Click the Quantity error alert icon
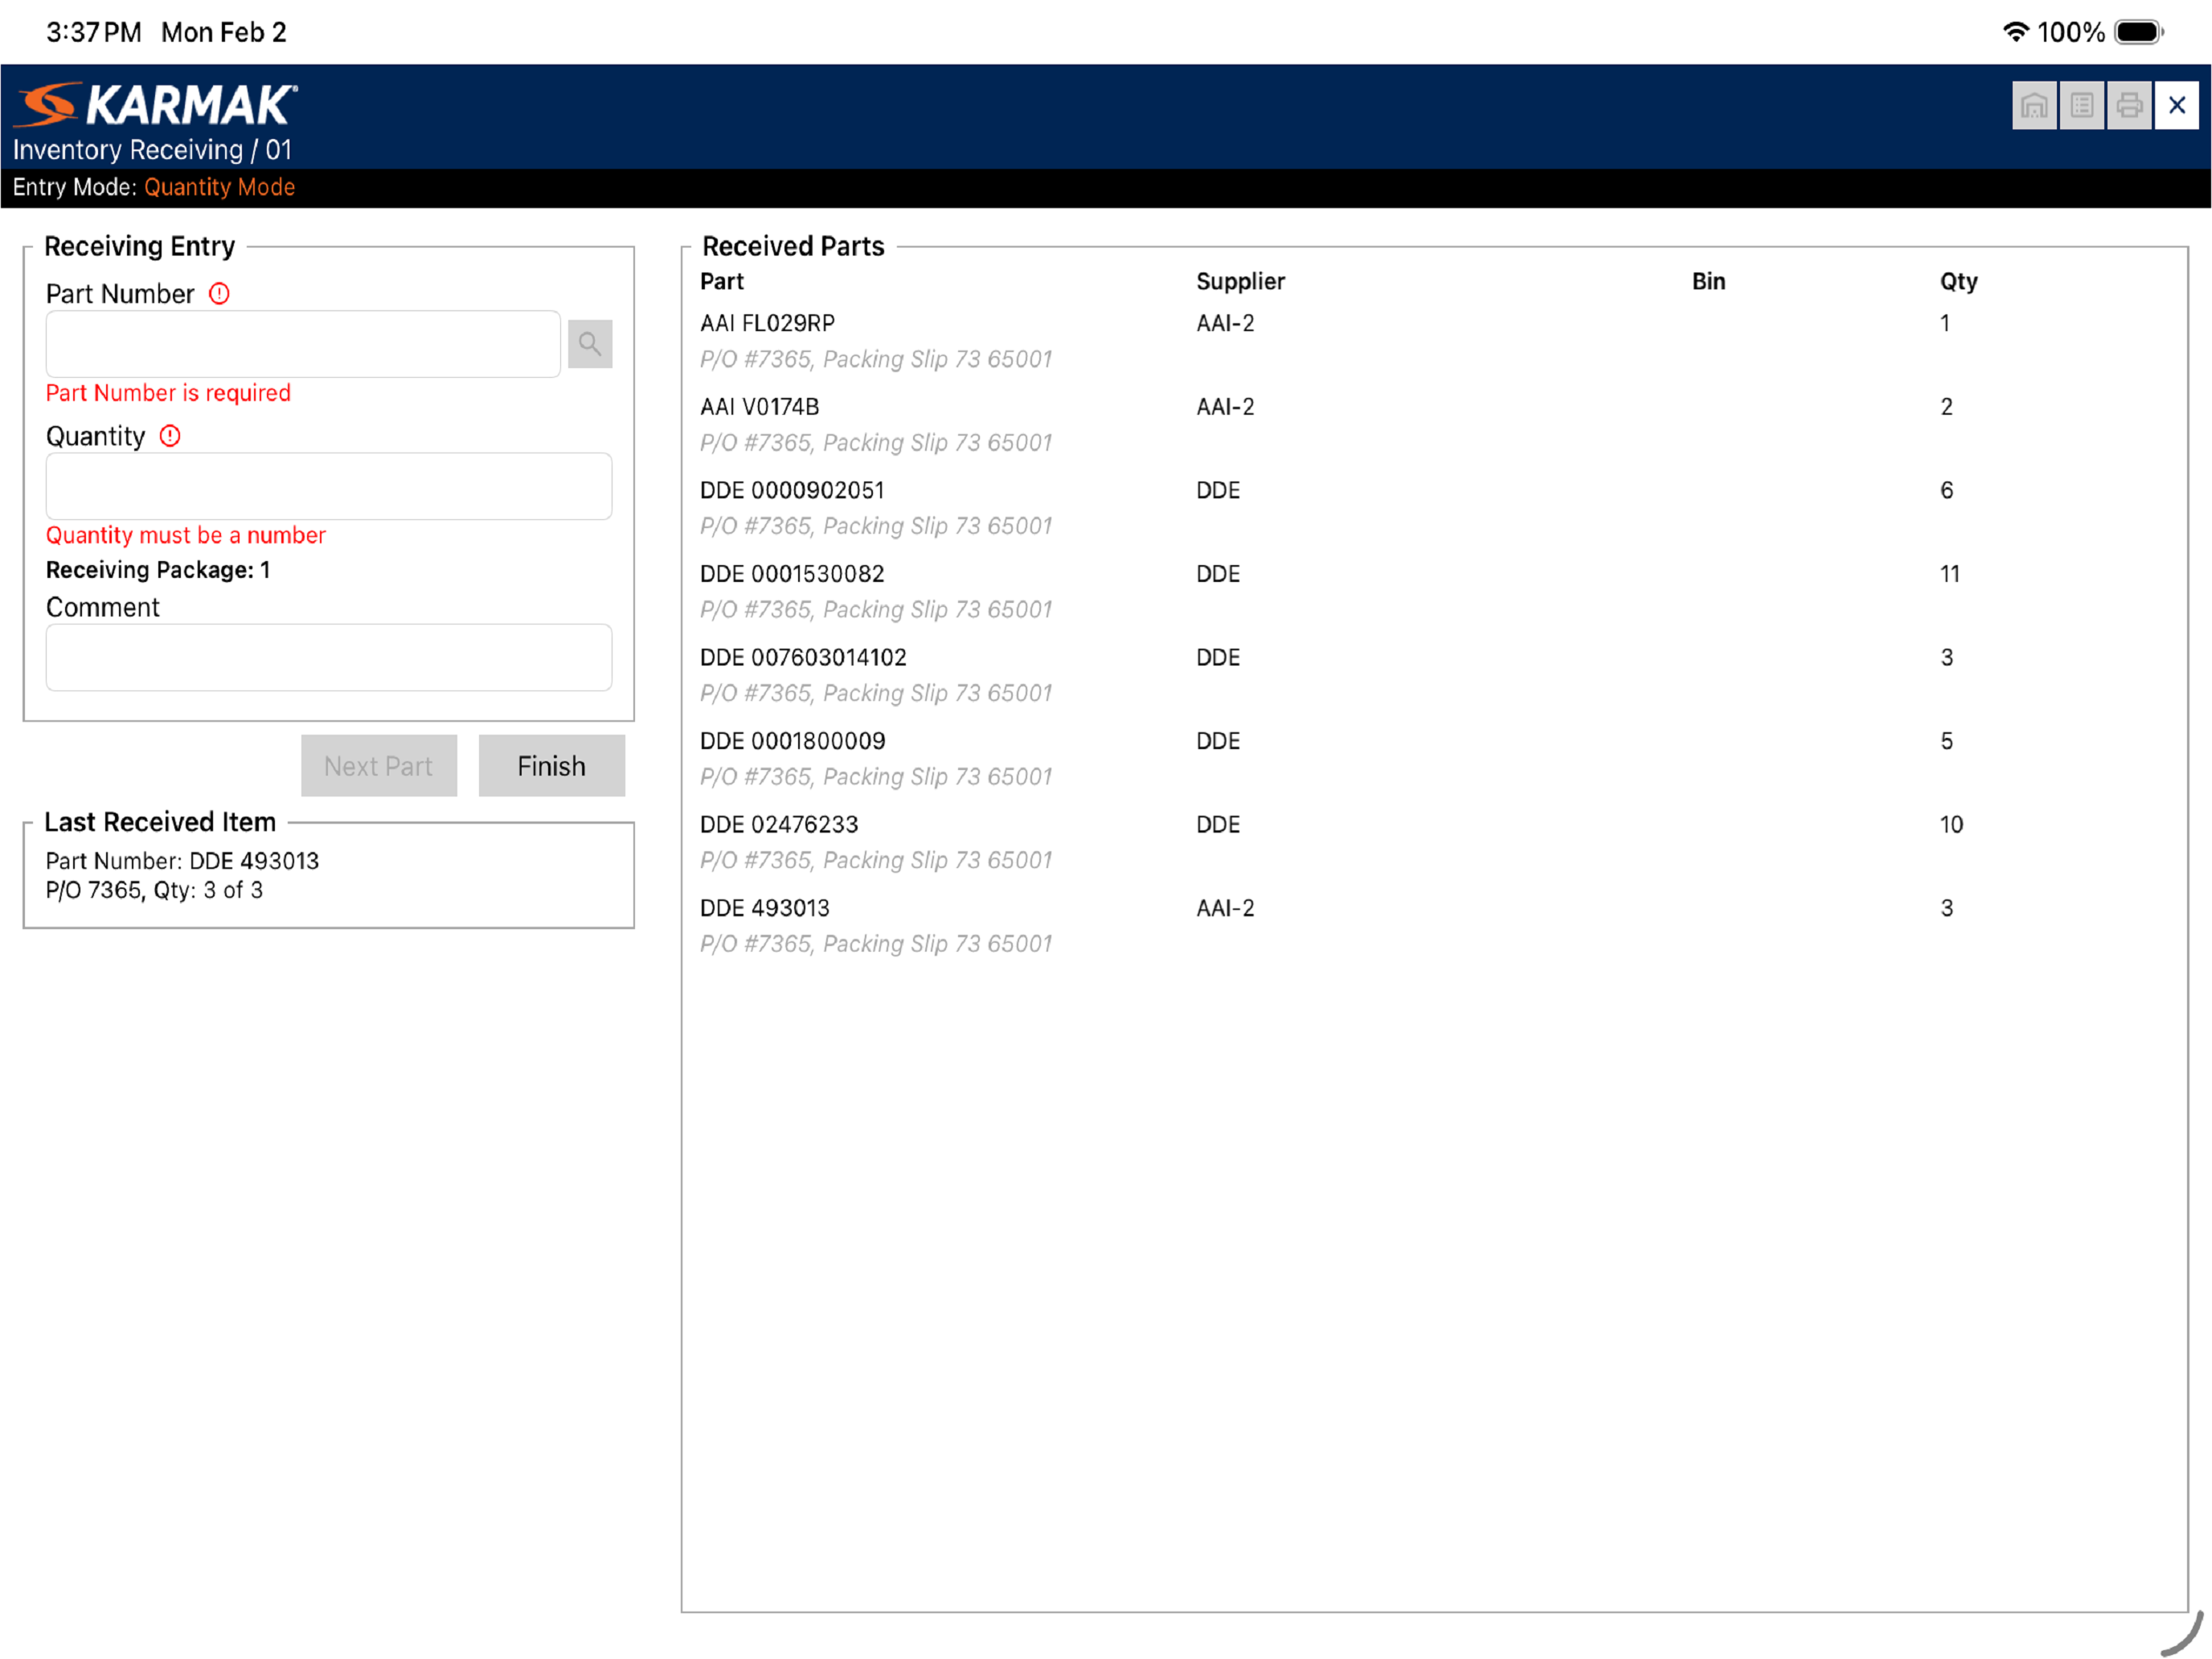This screenshot has width=2212, height=1659. 170,436
